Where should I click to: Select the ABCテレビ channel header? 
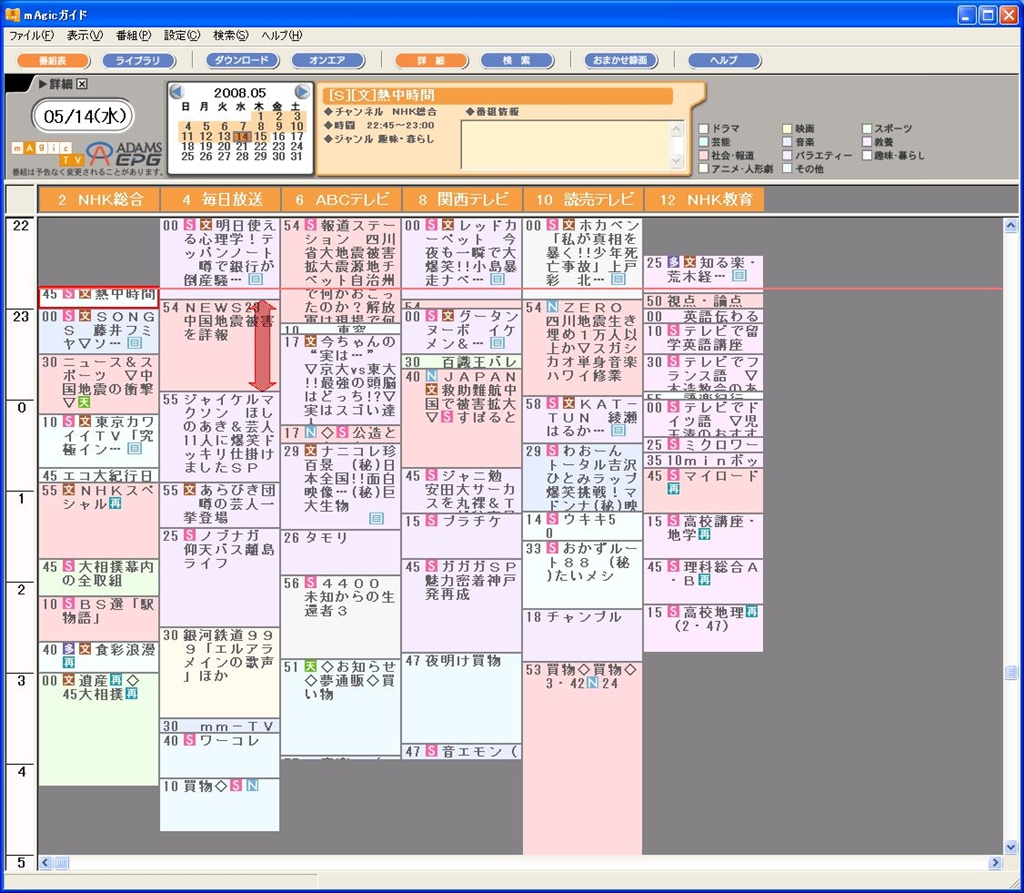341,199
